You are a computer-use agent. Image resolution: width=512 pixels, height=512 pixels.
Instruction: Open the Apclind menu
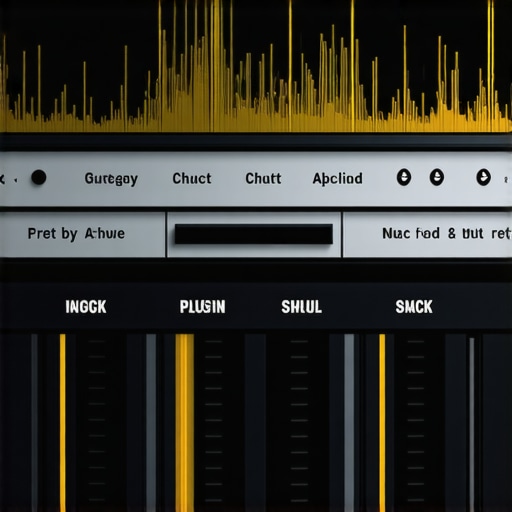pos(337,179)
